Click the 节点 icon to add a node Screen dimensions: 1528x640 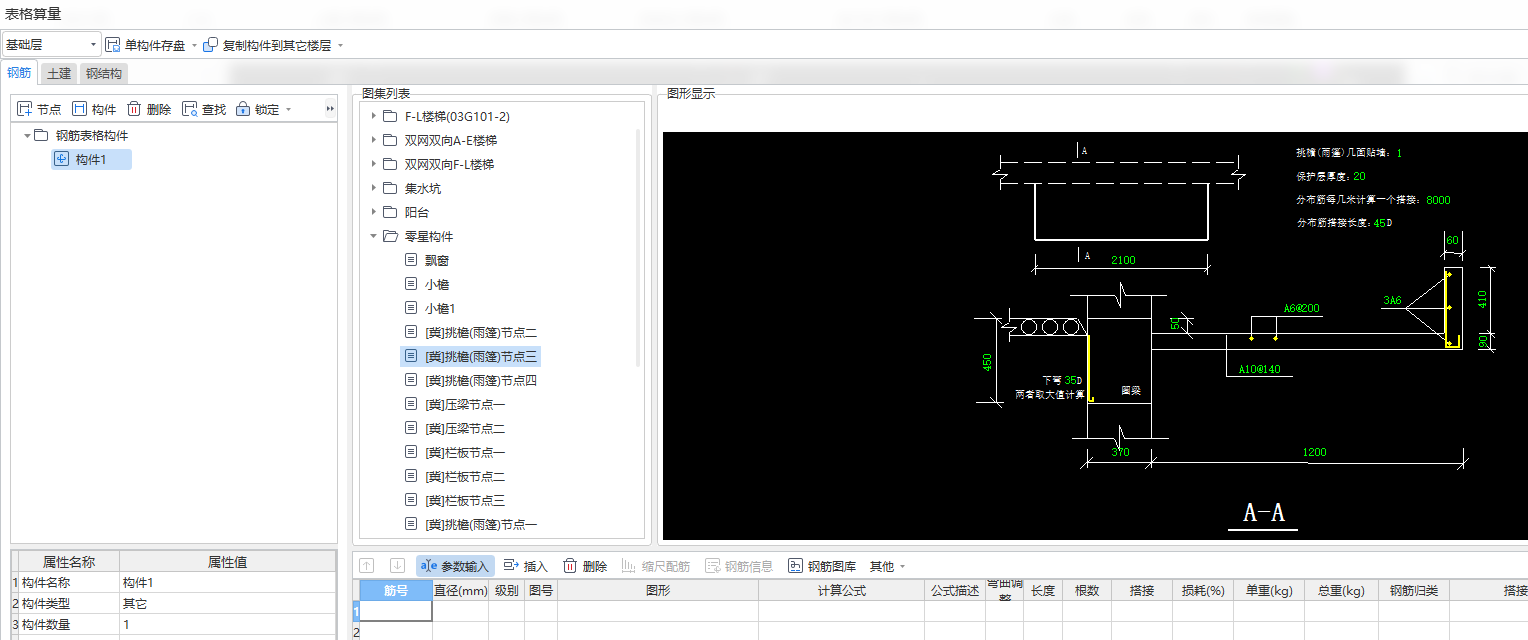click(x=39, y=108)
